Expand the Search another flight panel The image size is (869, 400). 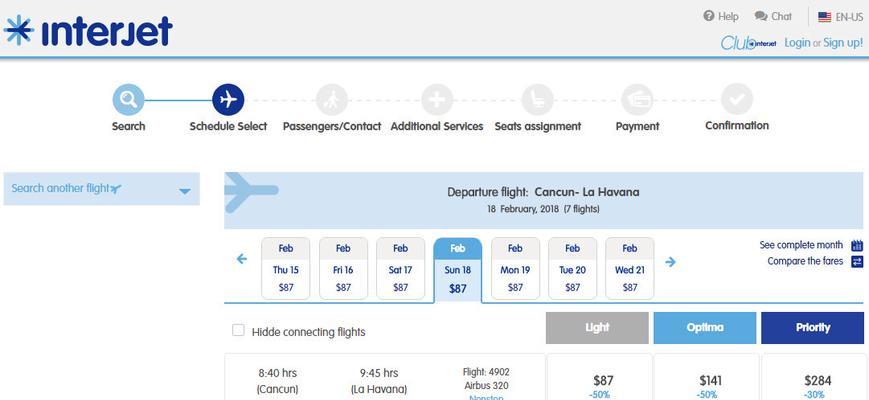tap(101, 189)
